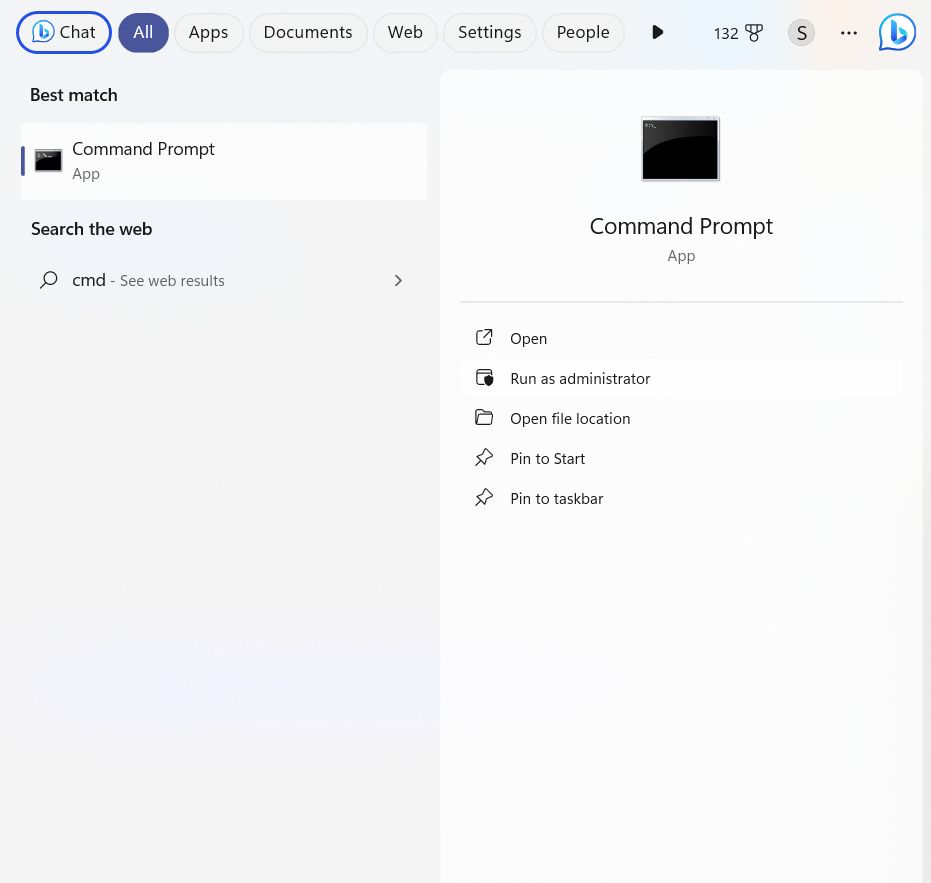Click the cmd See web results link
931x883 pixels.
point(148,281)
